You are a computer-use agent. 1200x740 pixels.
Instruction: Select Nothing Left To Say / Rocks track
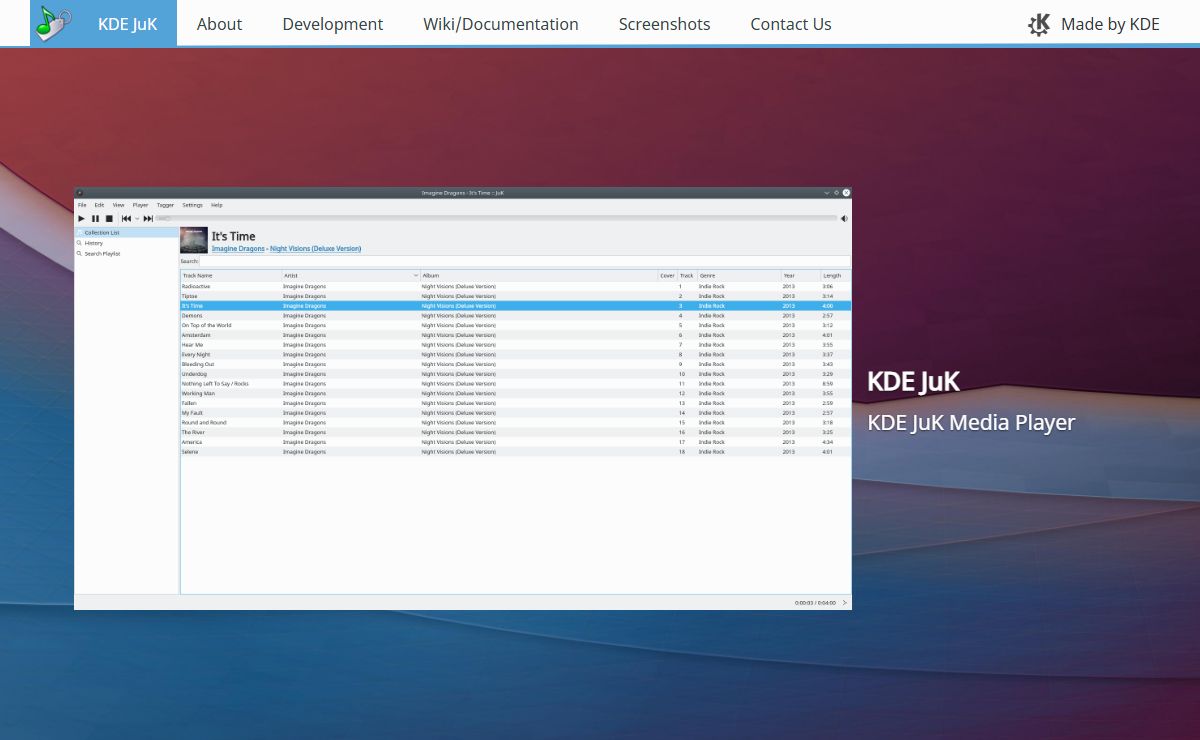coord(516,384)
